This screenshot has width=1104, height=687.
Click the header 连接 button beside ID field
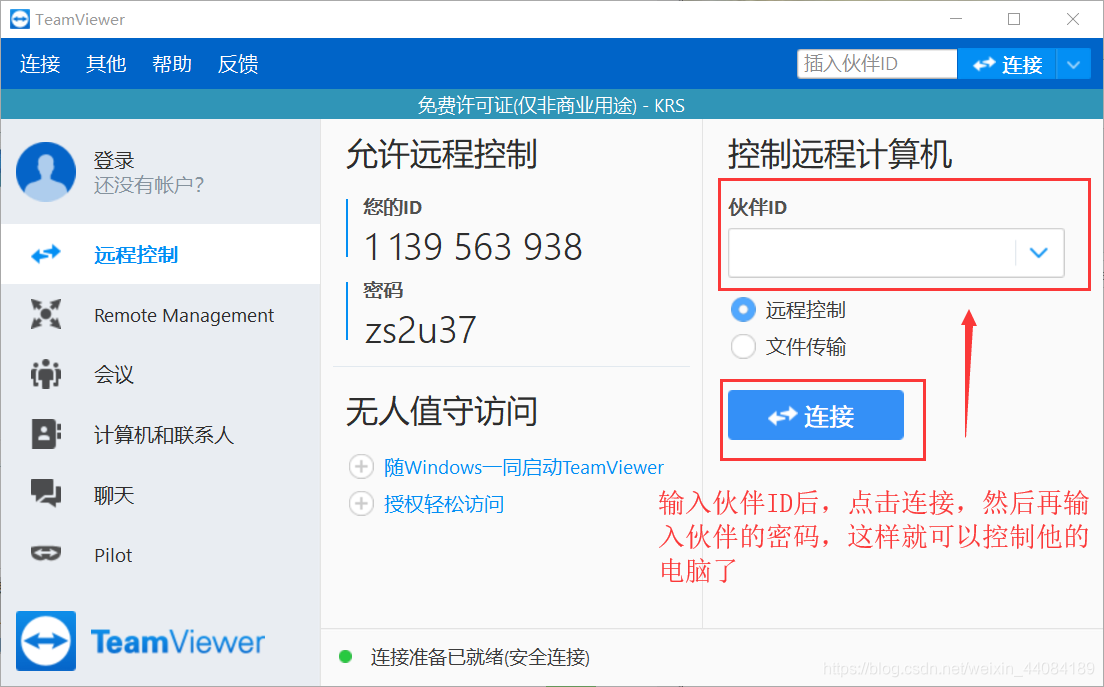click(1007, 64)
